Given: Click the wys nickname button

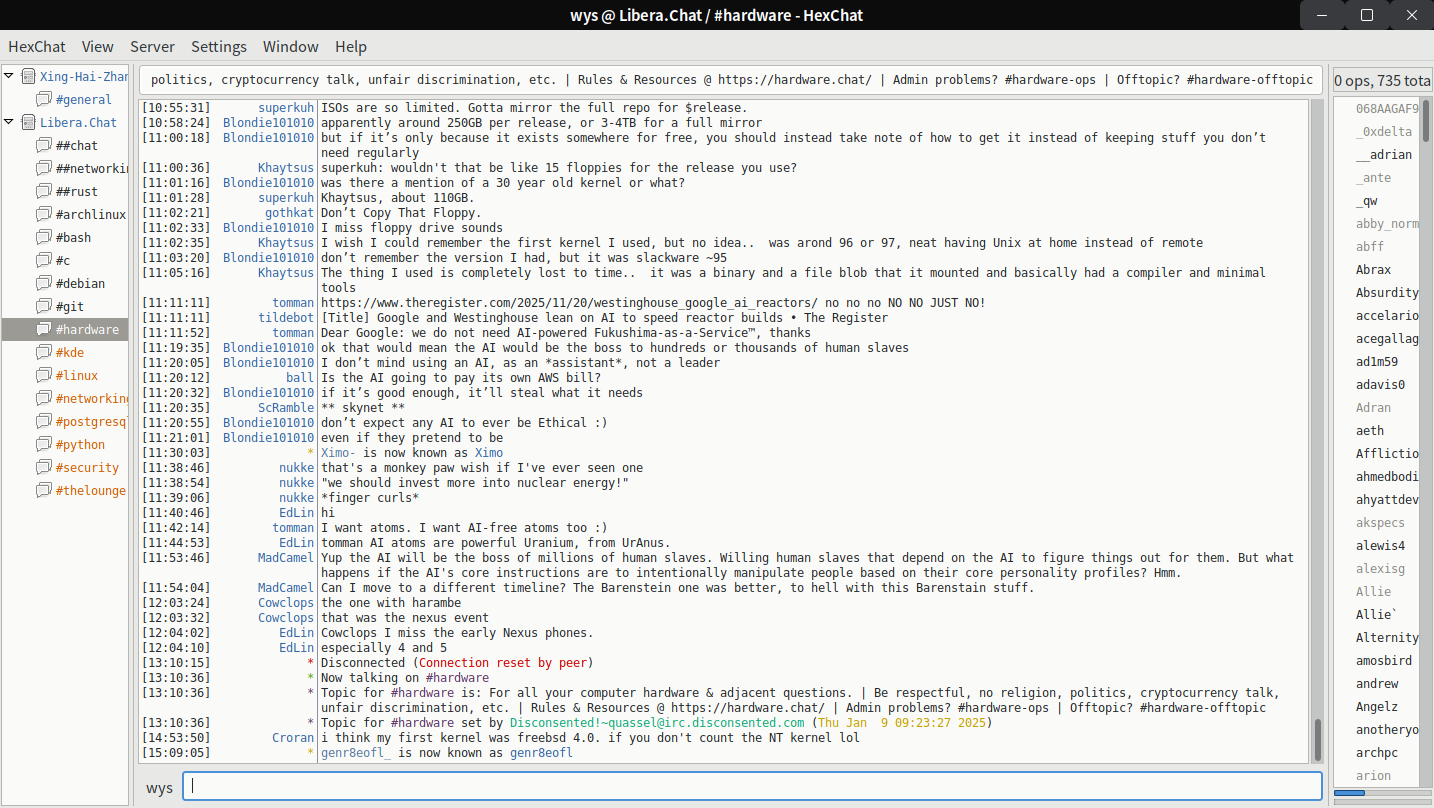Looking at the screenshot, I should (159, 787).
